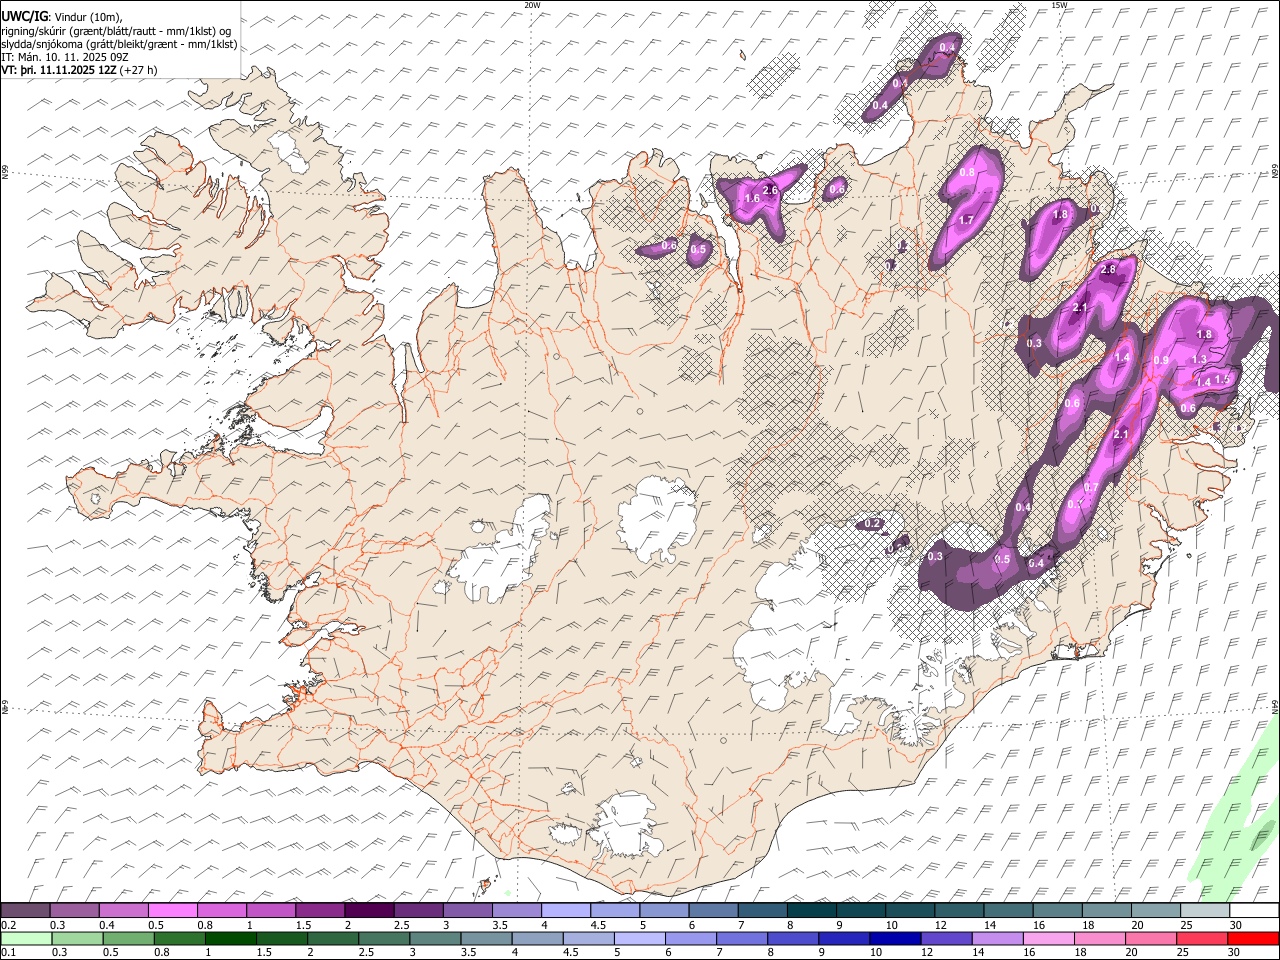Pick the navy blue 10–12 rain legend swatch

894,939
